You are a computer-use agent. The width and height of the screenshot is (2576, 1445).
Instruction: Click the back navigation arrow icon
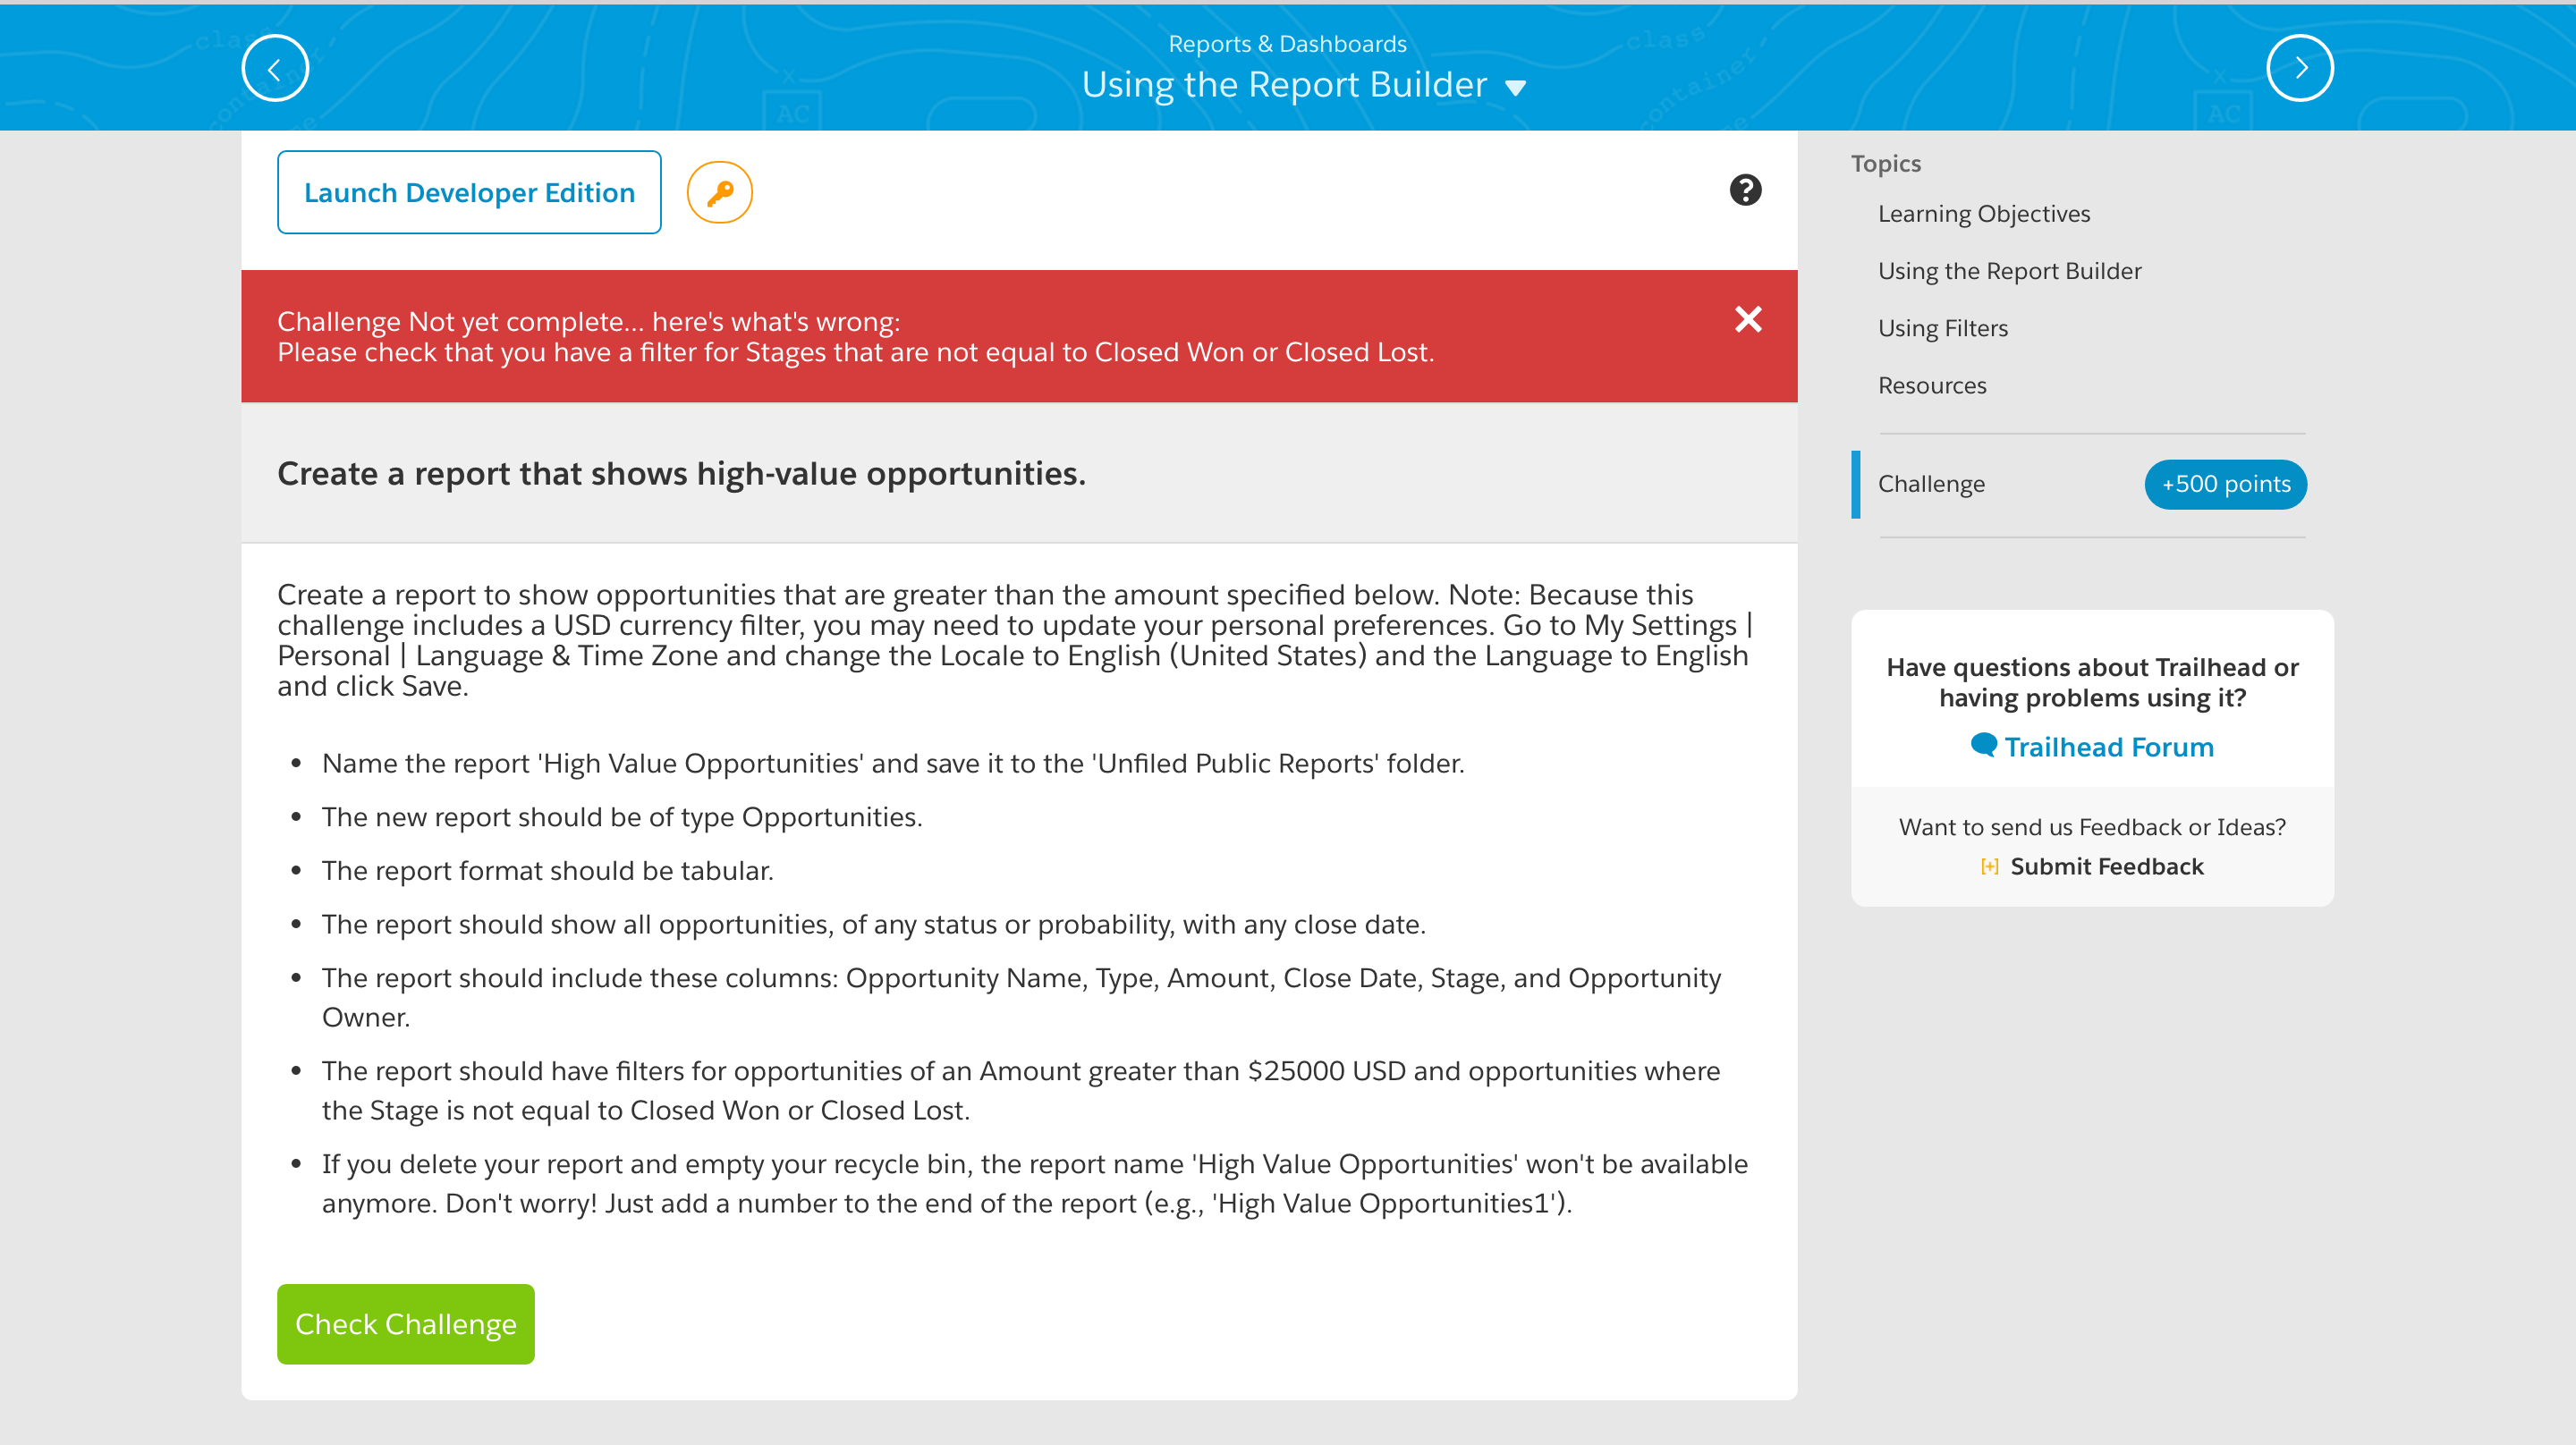[276, 67]
